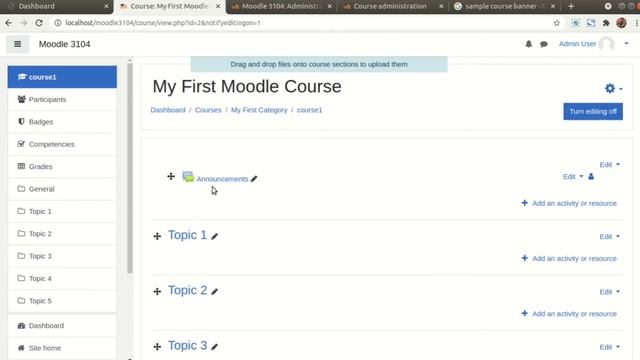Image resolution: width=640 pixels, height=360 pixels.
Task: Jump to Topic 2 in side navigation
Action: click(x=62, y=234)
